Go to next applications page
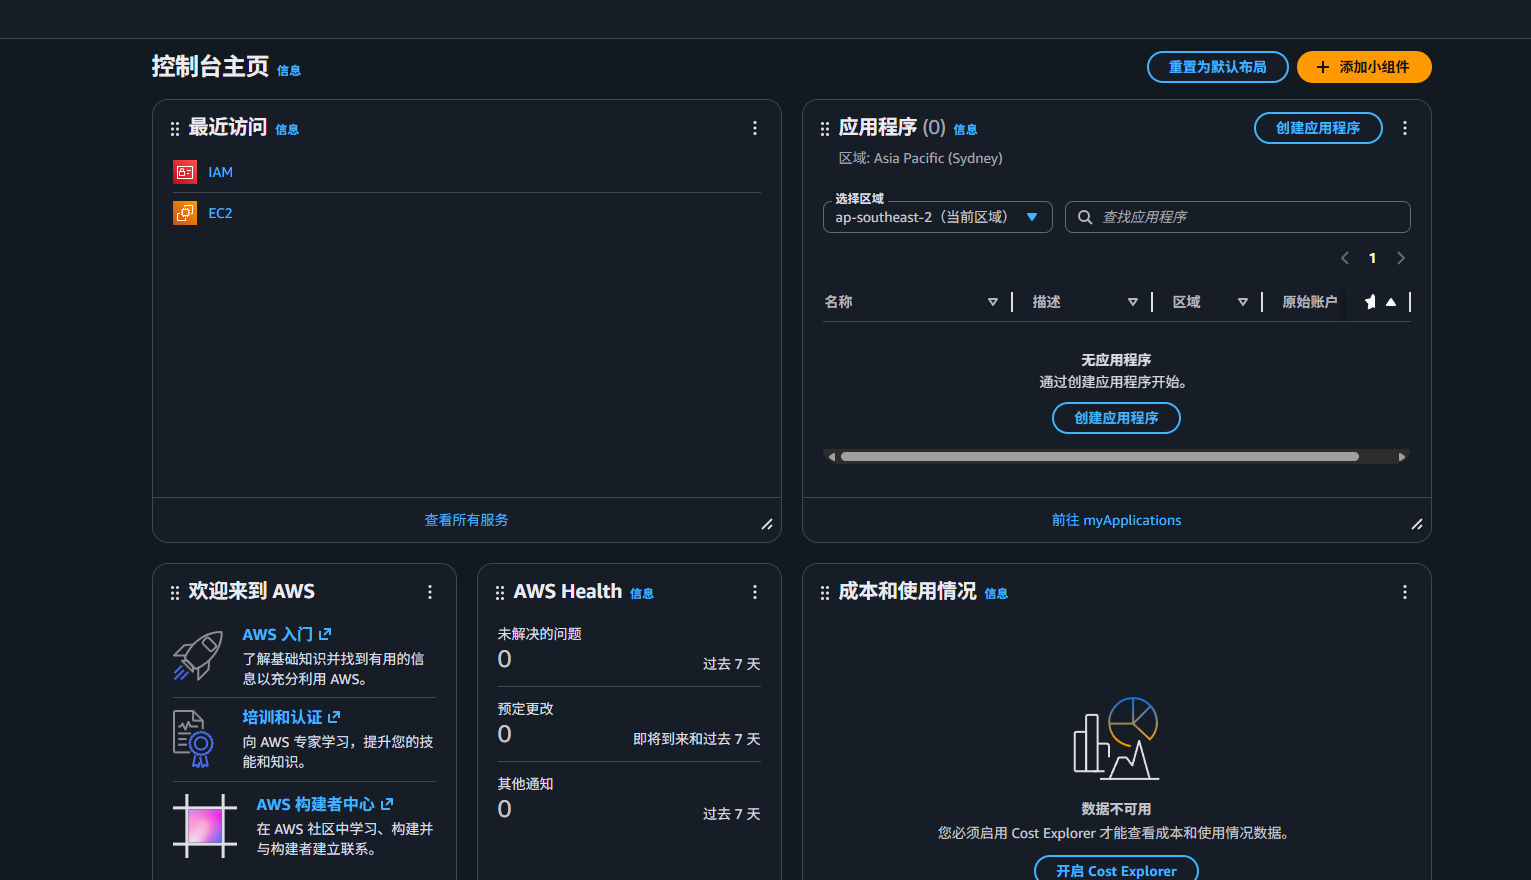The width and height of the screenshot is (1531, 880). [1401, 258]
